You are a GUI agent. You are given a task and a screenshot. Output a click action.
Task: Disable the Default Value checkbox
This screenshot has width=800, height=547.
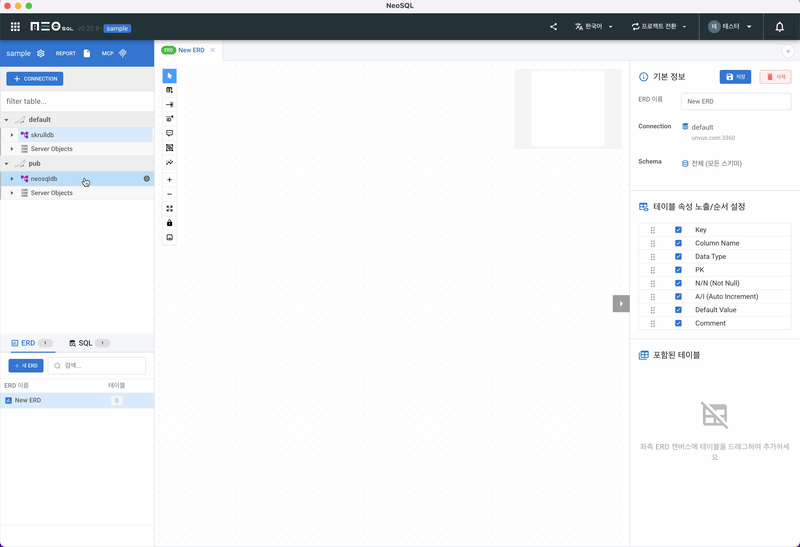tap(678, 310)
